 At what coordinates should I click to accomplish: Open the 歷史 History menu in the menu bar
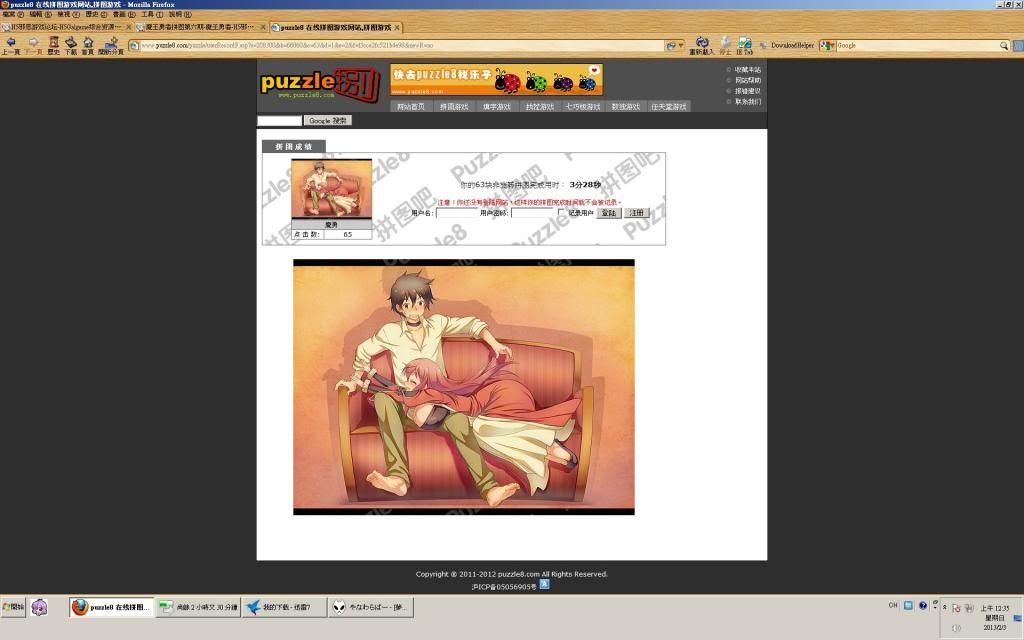pyautogui.click(x=96, y=14)
